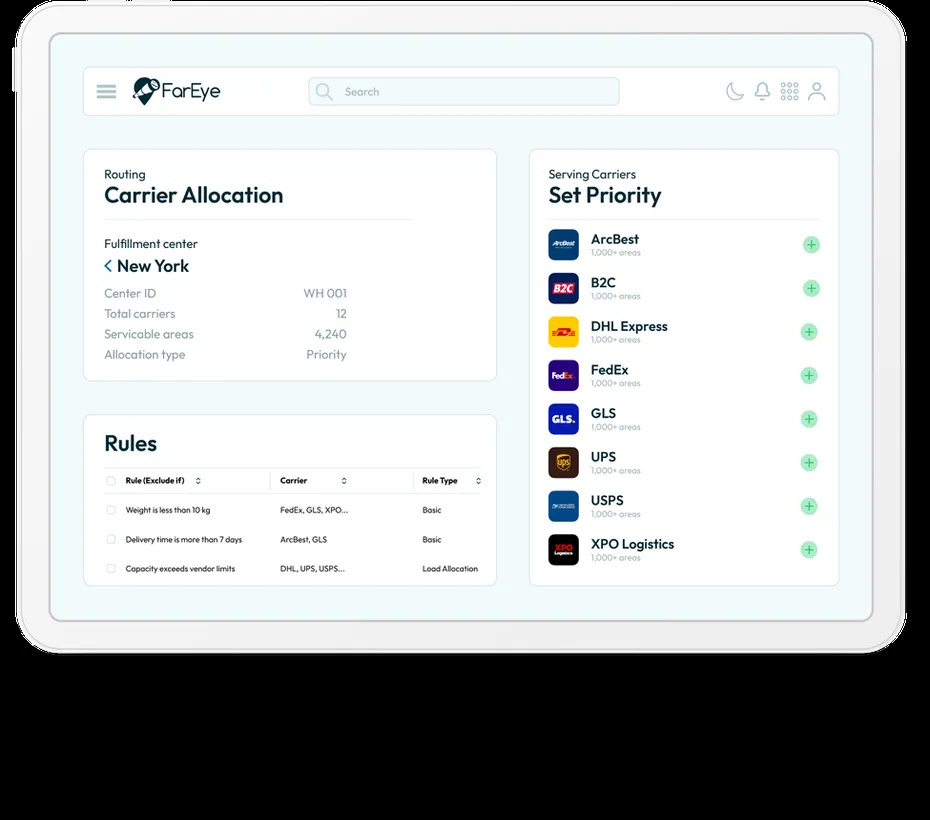Click the FedEx carrier name
The height and width of the screenshot is (820, 930).
click(x=609, y=370)
